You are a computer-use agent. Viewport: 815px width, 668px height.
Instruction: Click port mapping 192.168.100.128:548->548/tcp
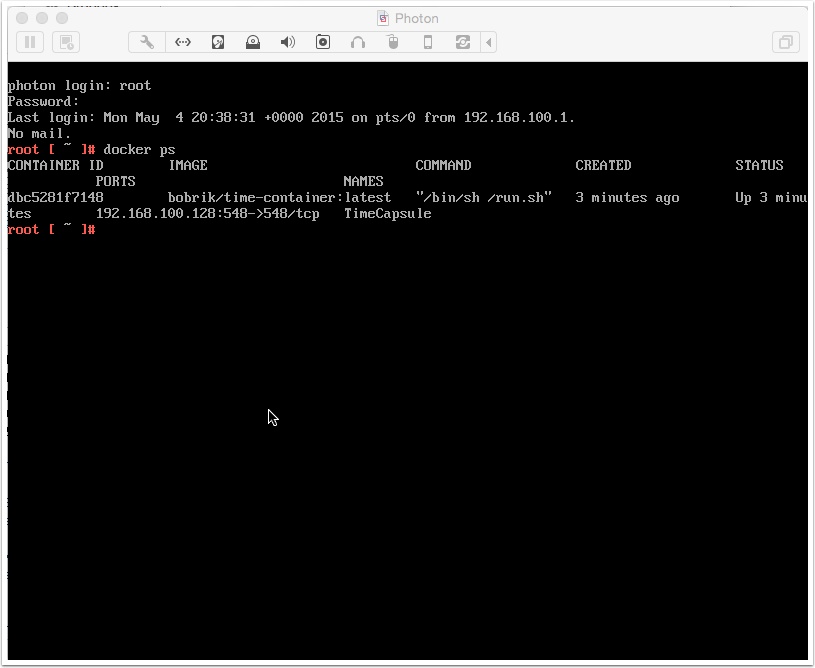coord(208,214)
